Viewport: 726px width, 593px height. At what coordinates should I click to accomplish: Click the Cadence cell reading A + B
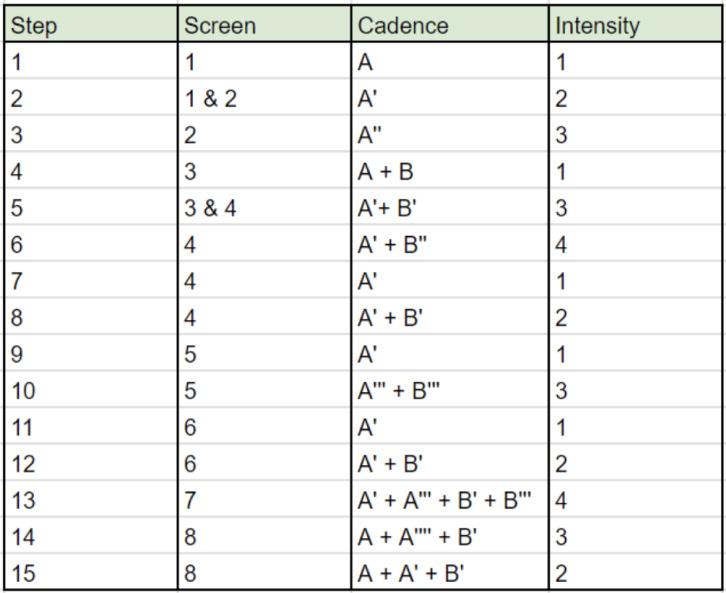coord(451,172)
